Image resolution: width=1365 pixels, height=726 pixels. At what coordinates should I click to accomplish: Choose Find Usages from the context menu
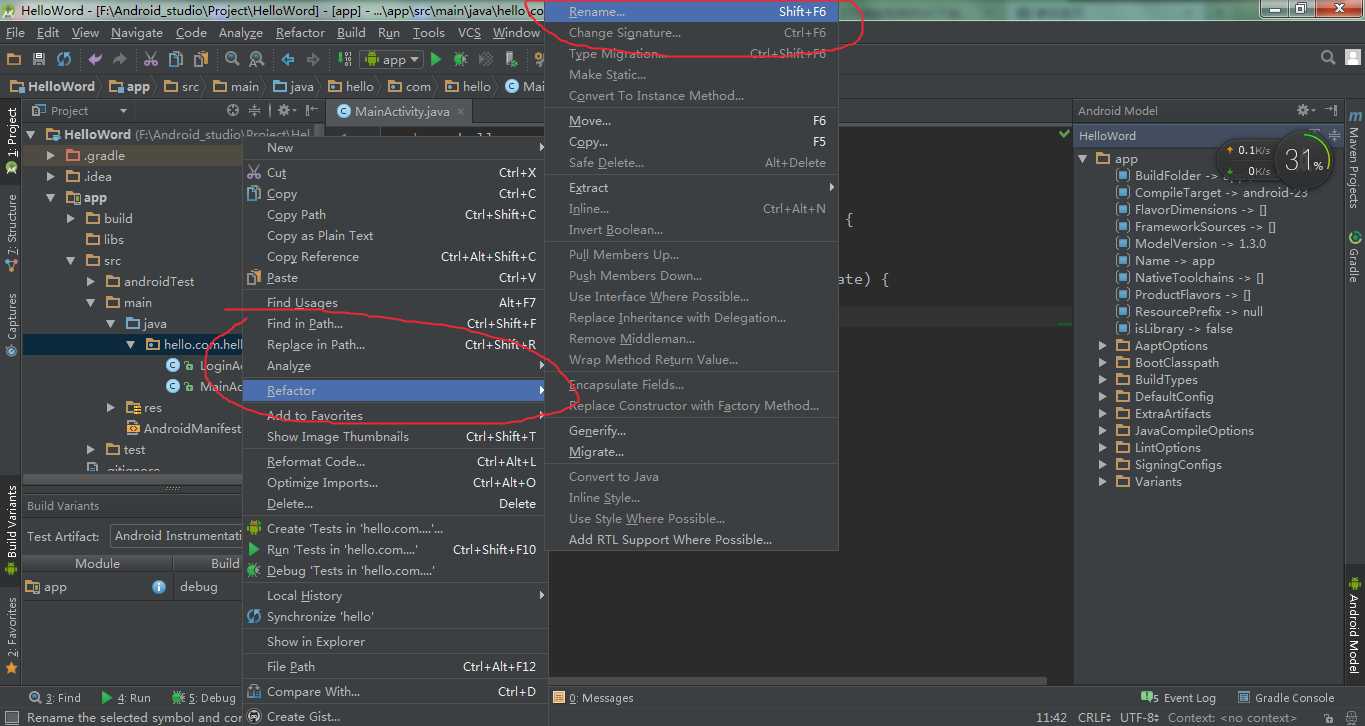[x=393, y=303]
